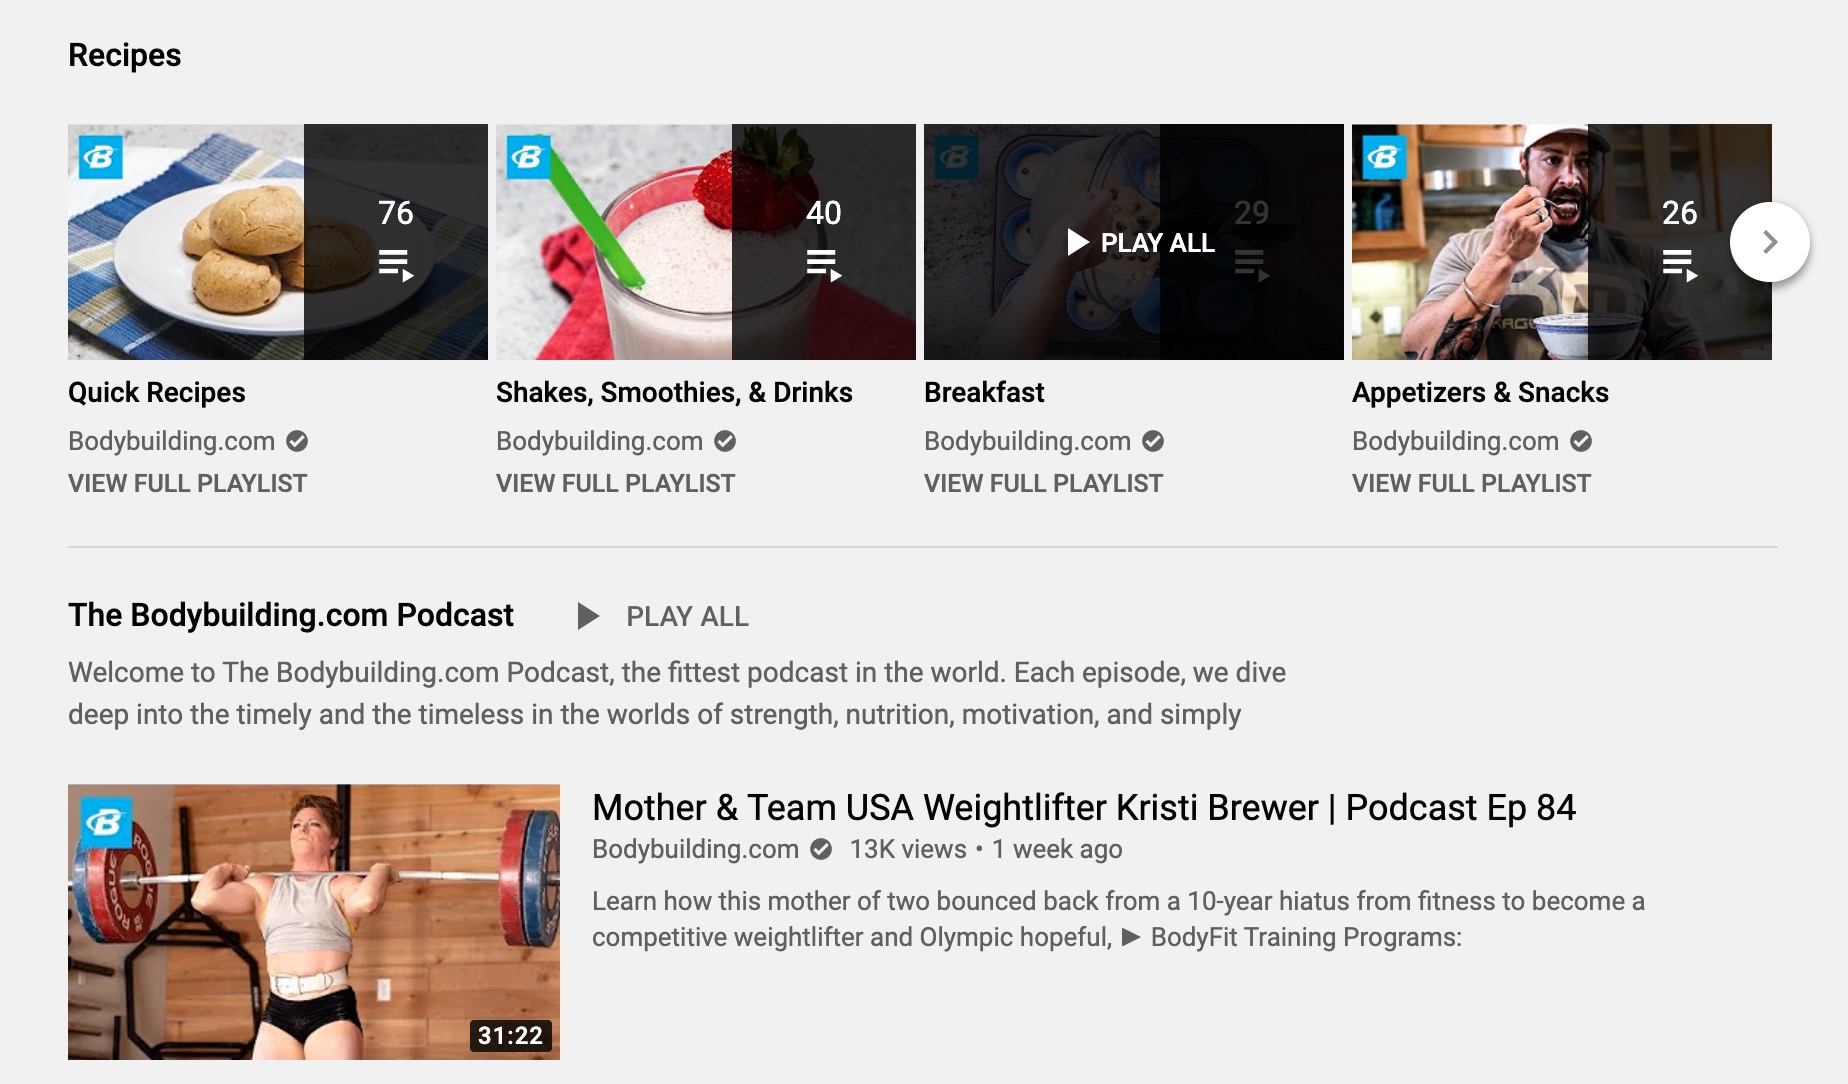Click the '13K views' text
1848x1084 pixels.
pos(908,849)
